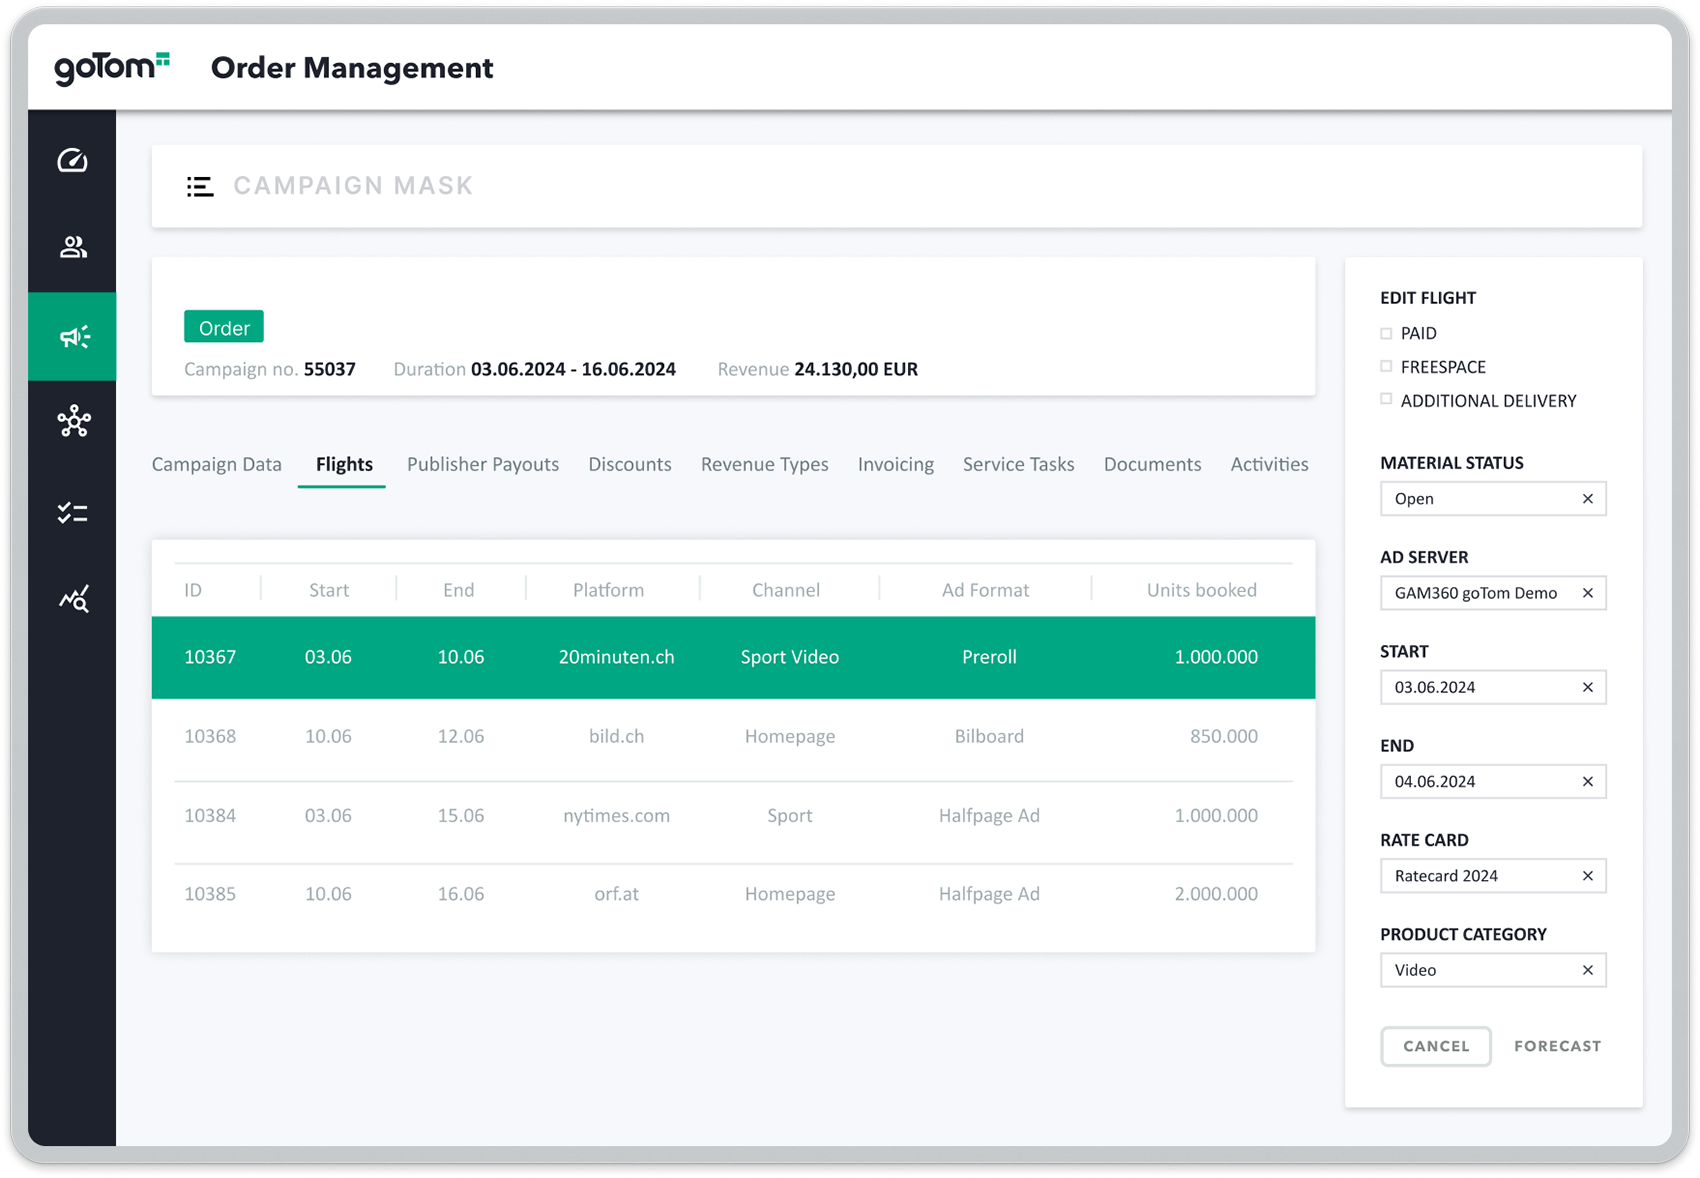Open the dashboard speedometer icon in sidebar
The image size is (1700, 1178).
click(72, 161)
